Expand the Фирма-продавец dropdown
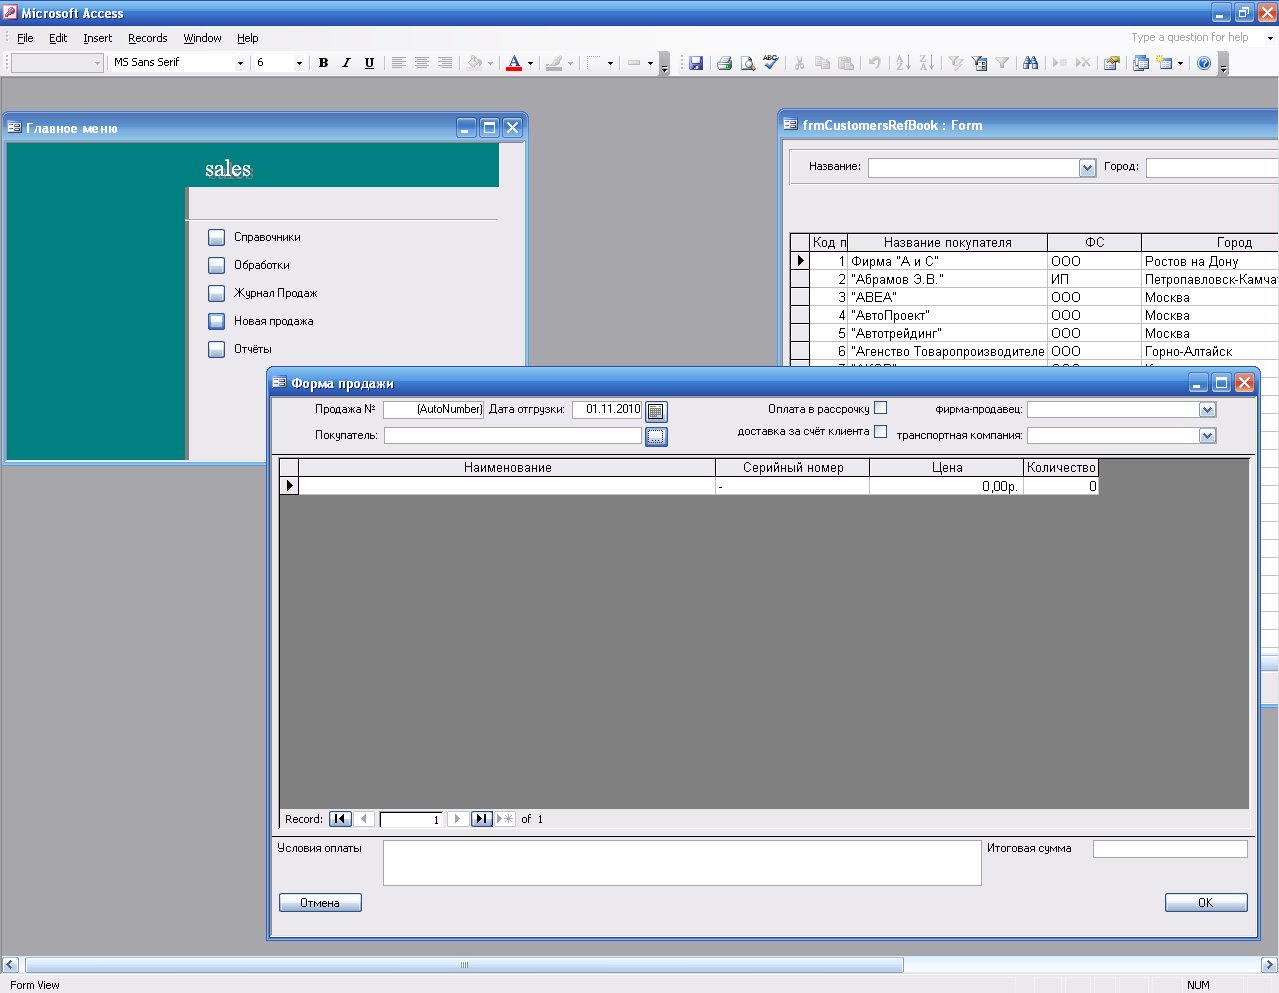 click(1207, 410)
